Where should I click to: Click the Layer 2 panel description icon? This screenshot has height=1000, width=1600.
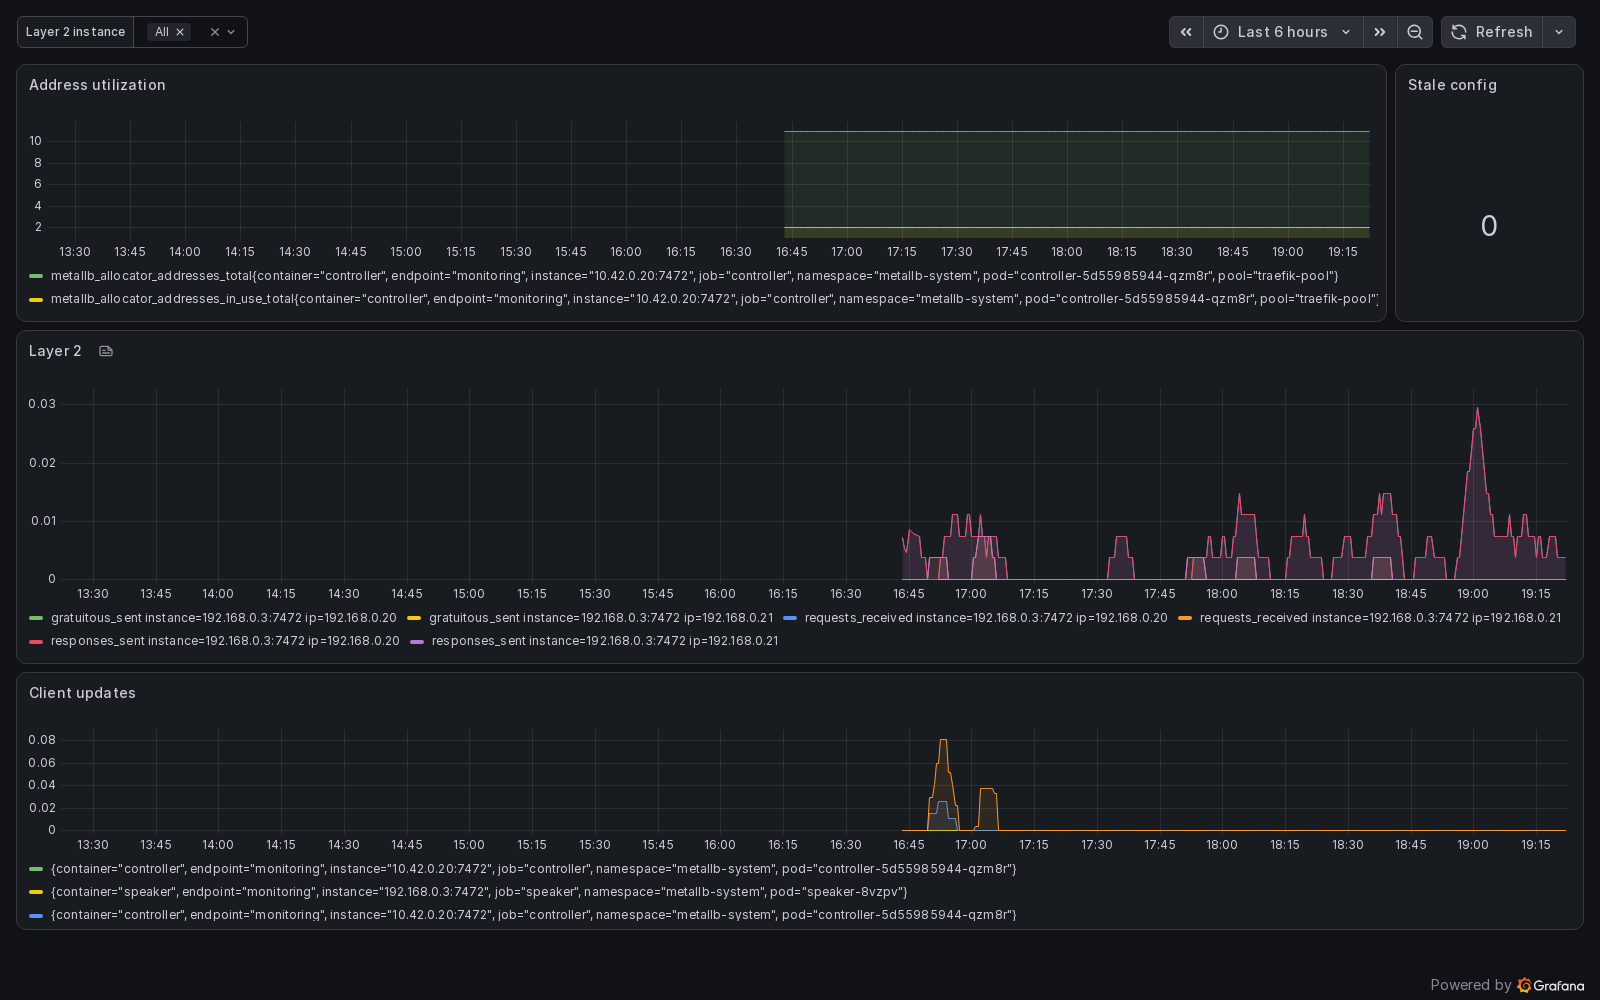106,351
